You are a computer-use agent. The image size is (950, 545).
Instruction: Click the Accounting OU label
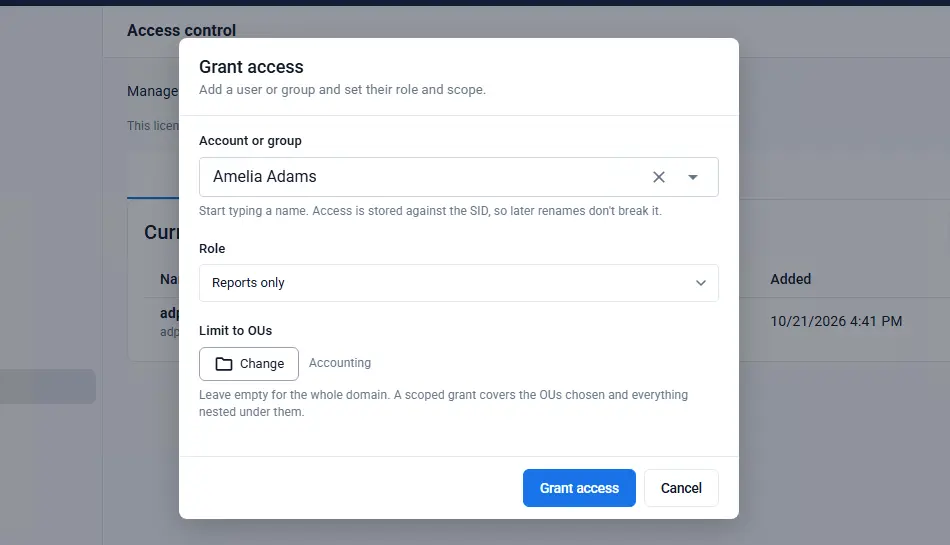(x=340, y=363)
